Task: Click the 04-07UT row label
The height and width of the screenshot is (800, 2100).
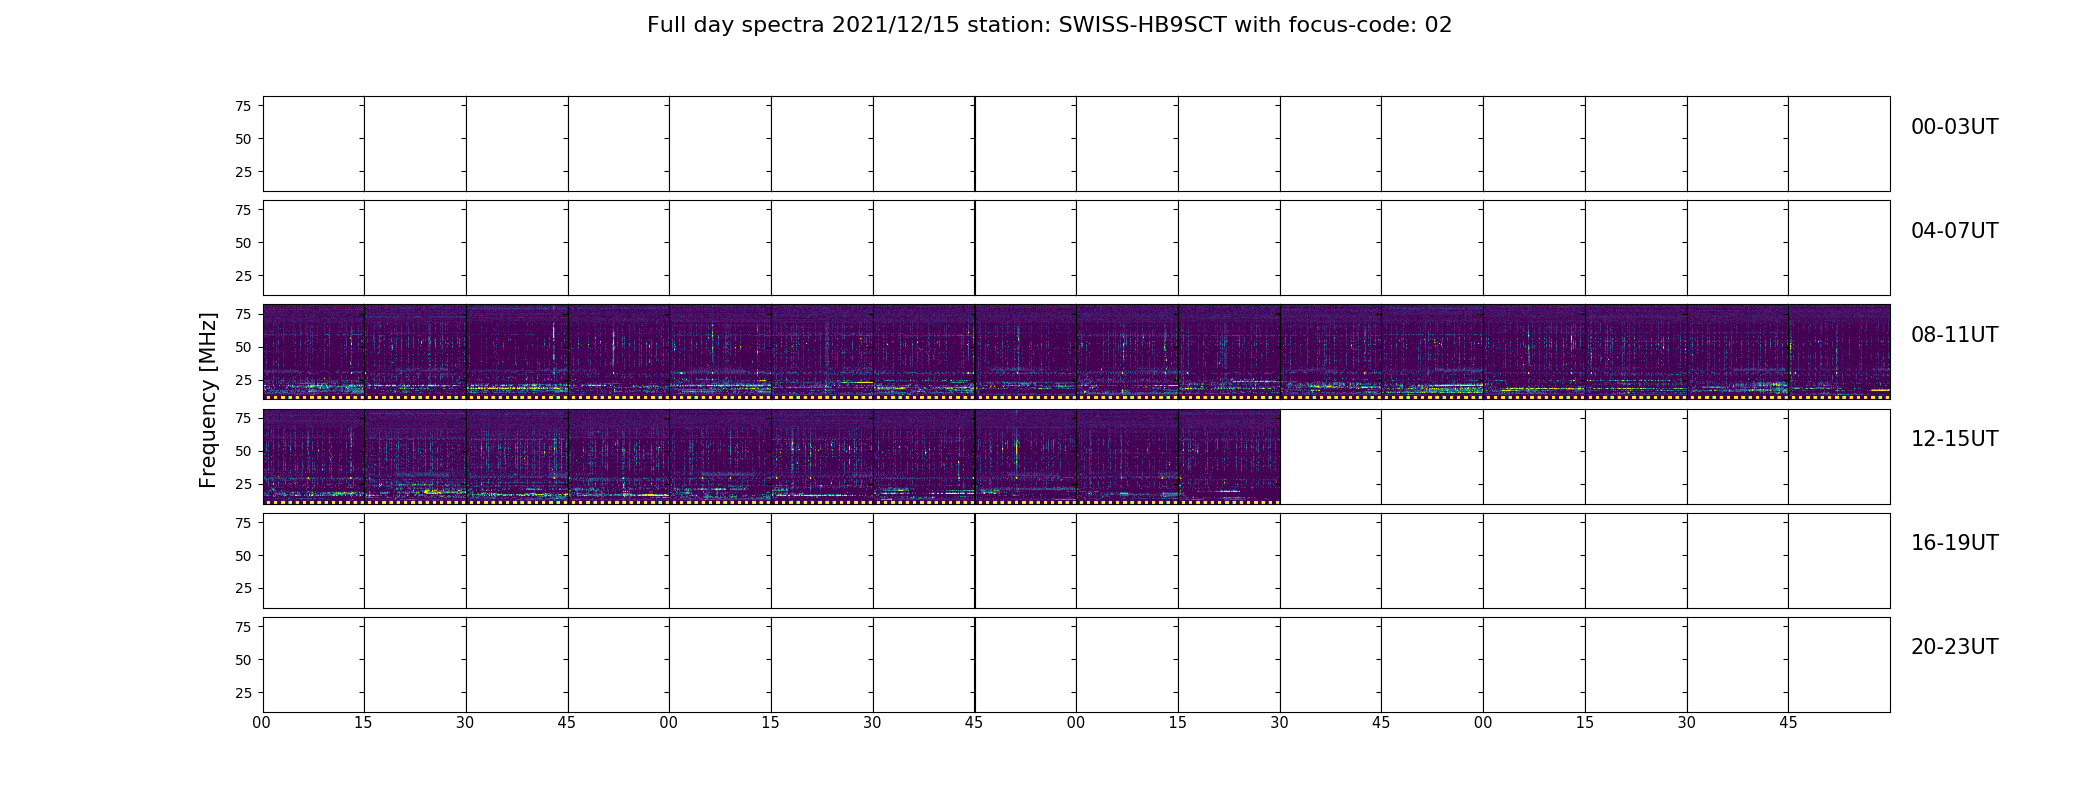Action: click(1954, 231)
